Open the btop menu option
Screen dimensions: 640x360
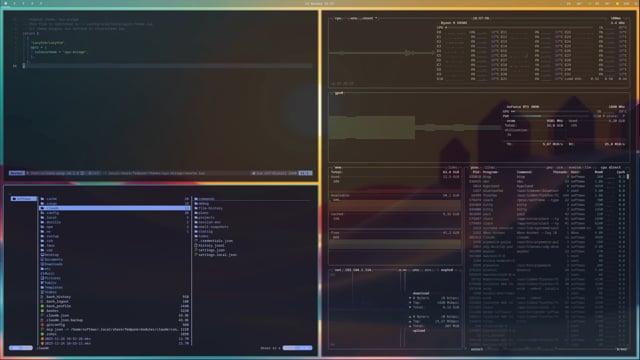[354, 18]
